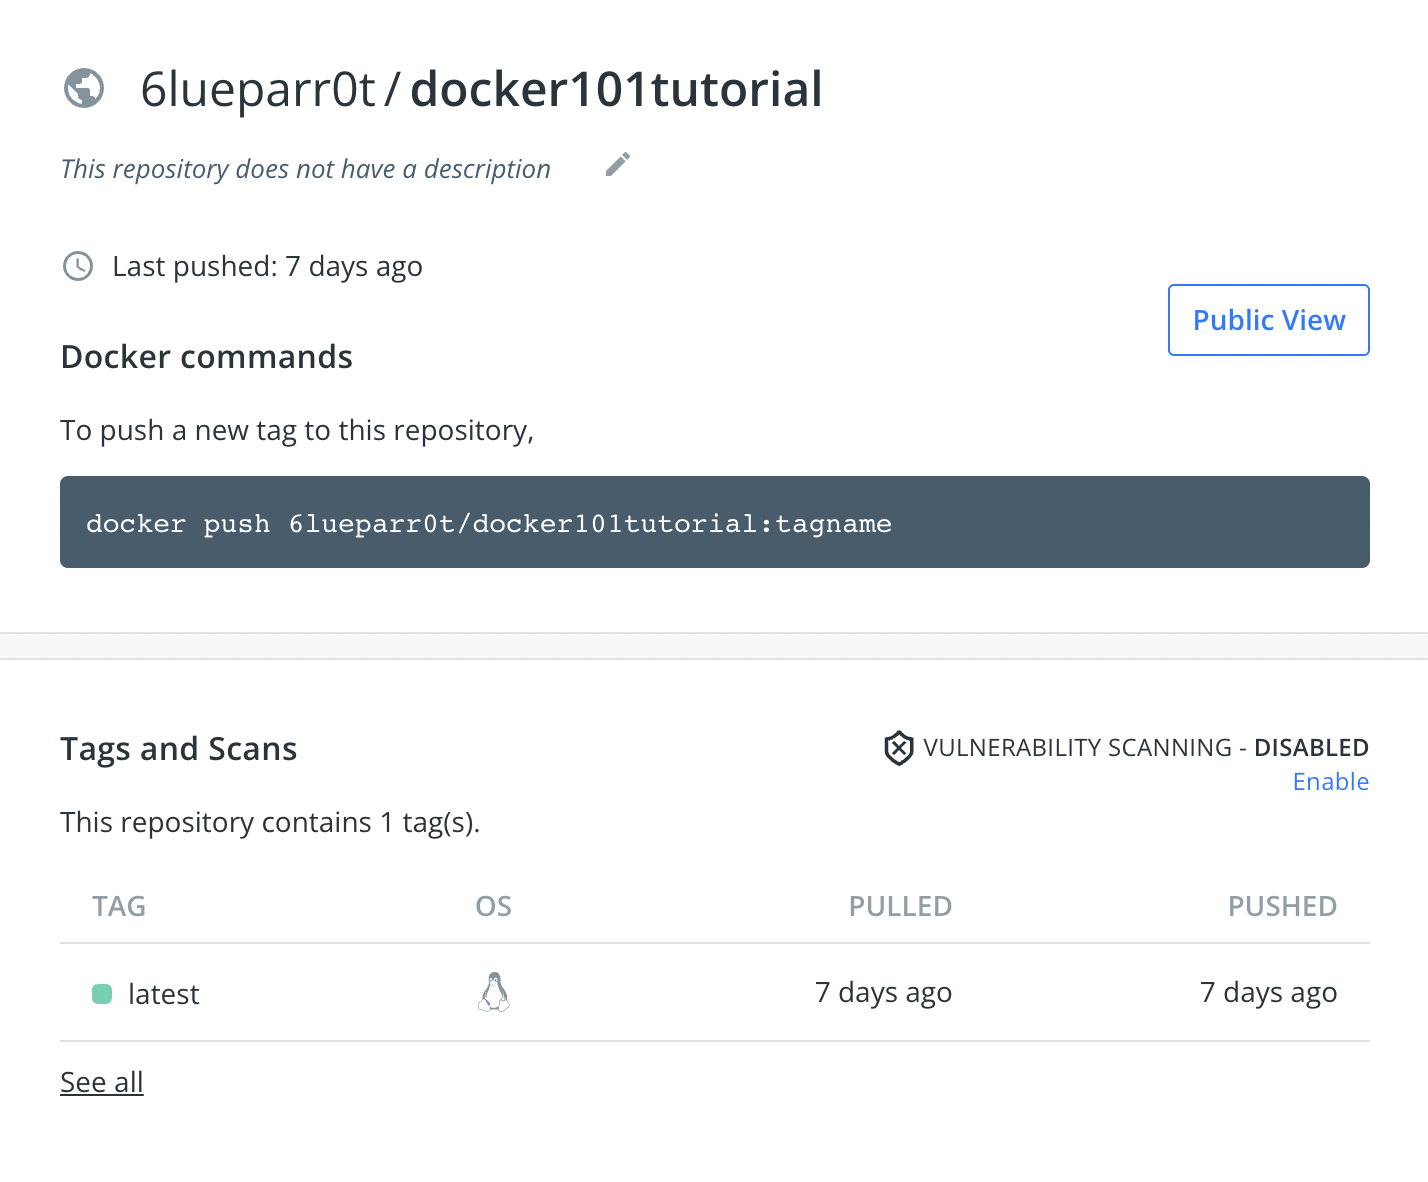Click the Linux penguin OS icon
1428x1182 pixels.
494,992
